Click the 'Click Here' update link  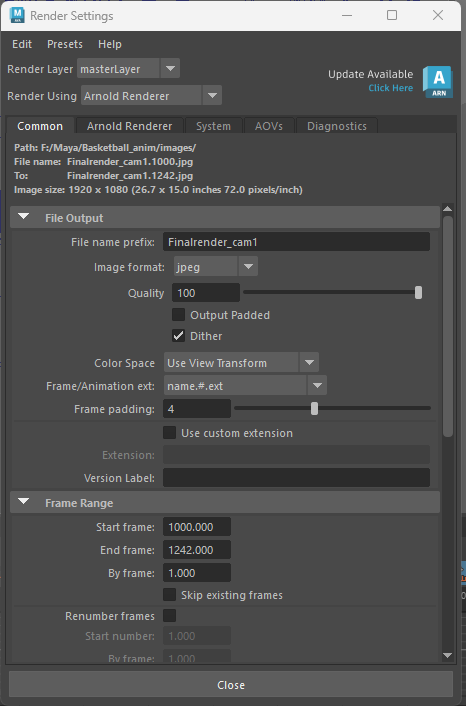tap(390, 88)
